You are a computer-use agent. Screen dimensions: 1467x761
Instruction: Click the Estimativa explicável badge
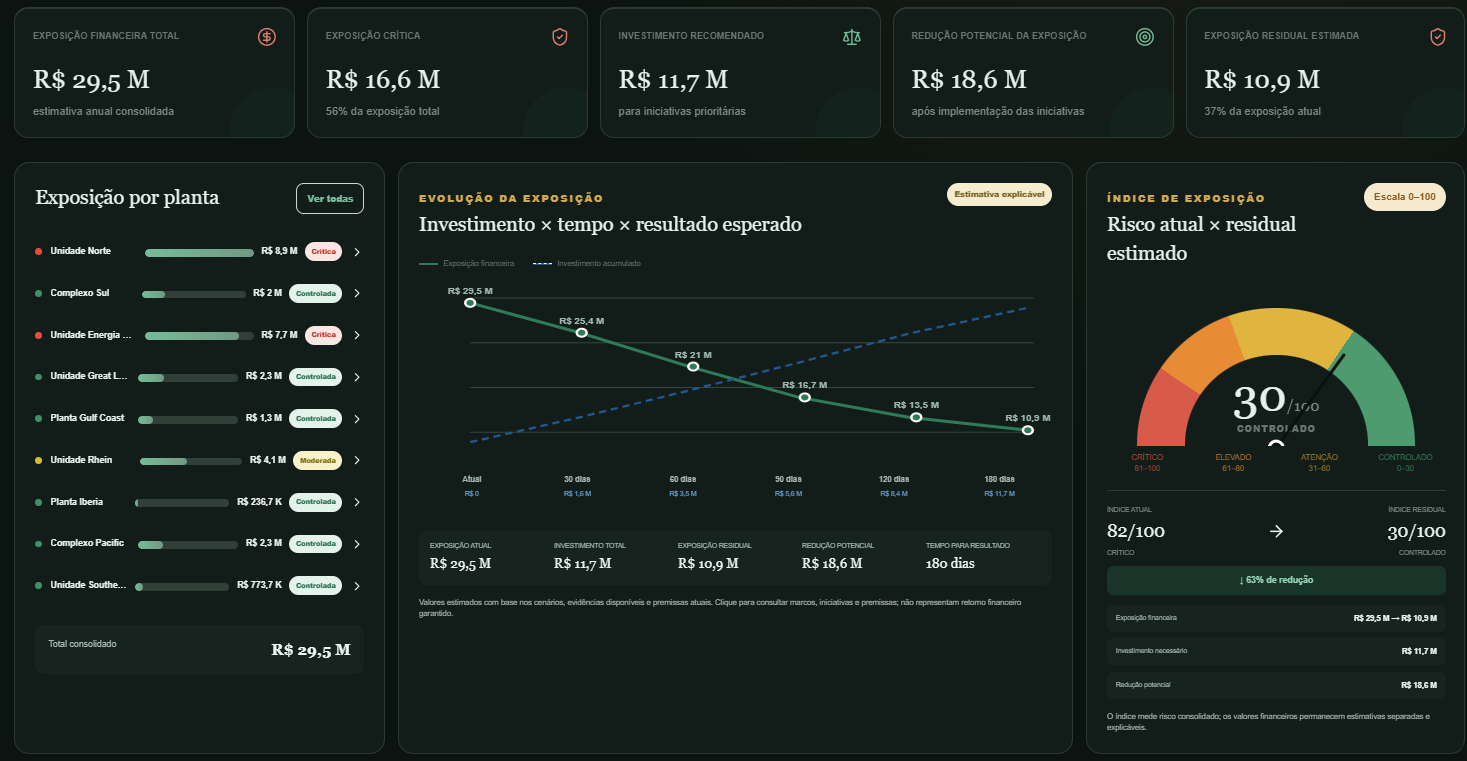point(999,195)
